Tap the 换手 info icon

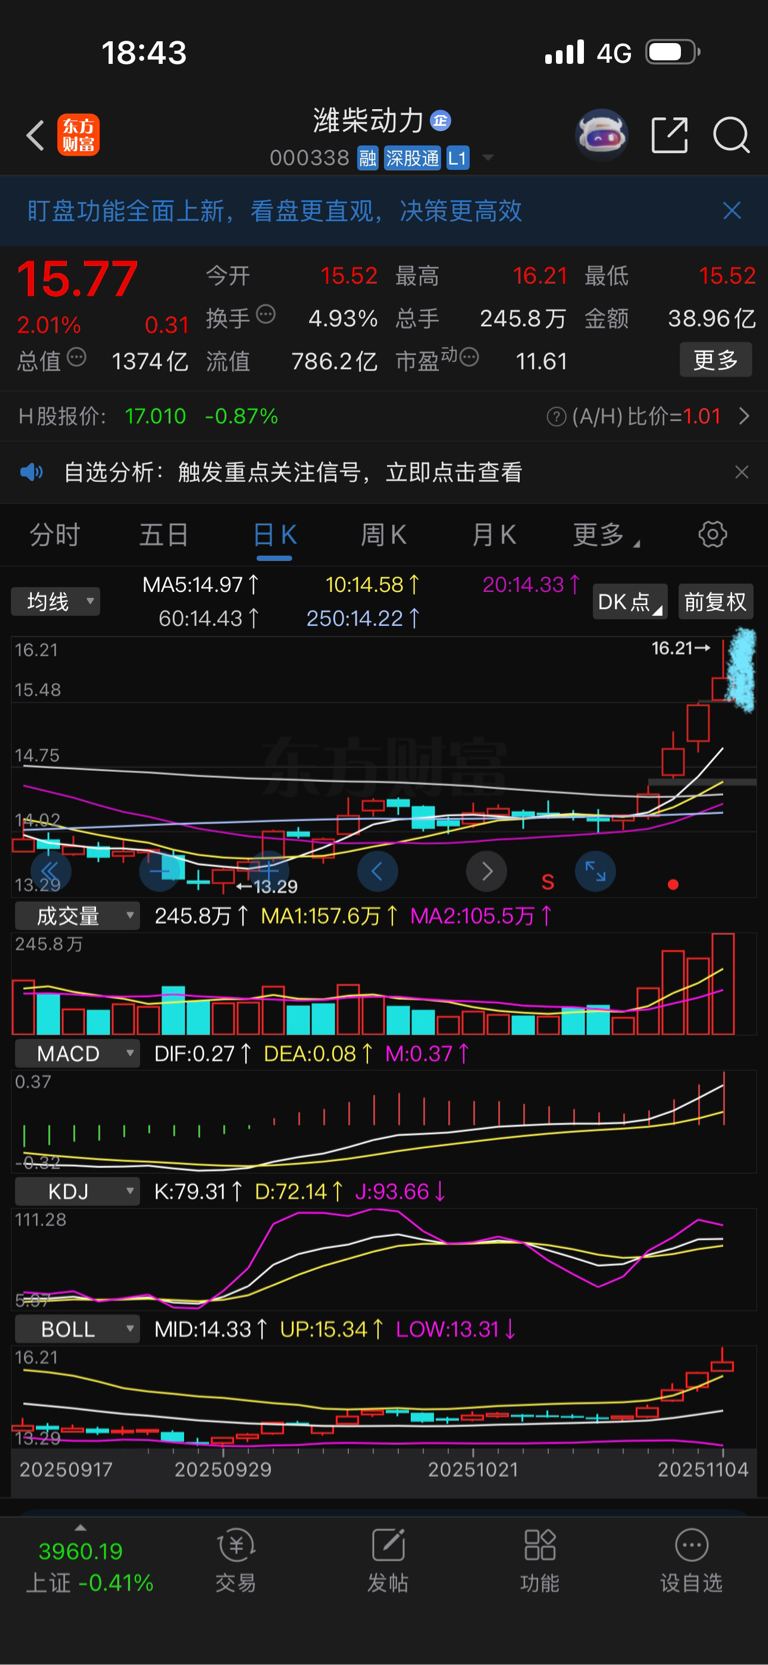[266, 315]
